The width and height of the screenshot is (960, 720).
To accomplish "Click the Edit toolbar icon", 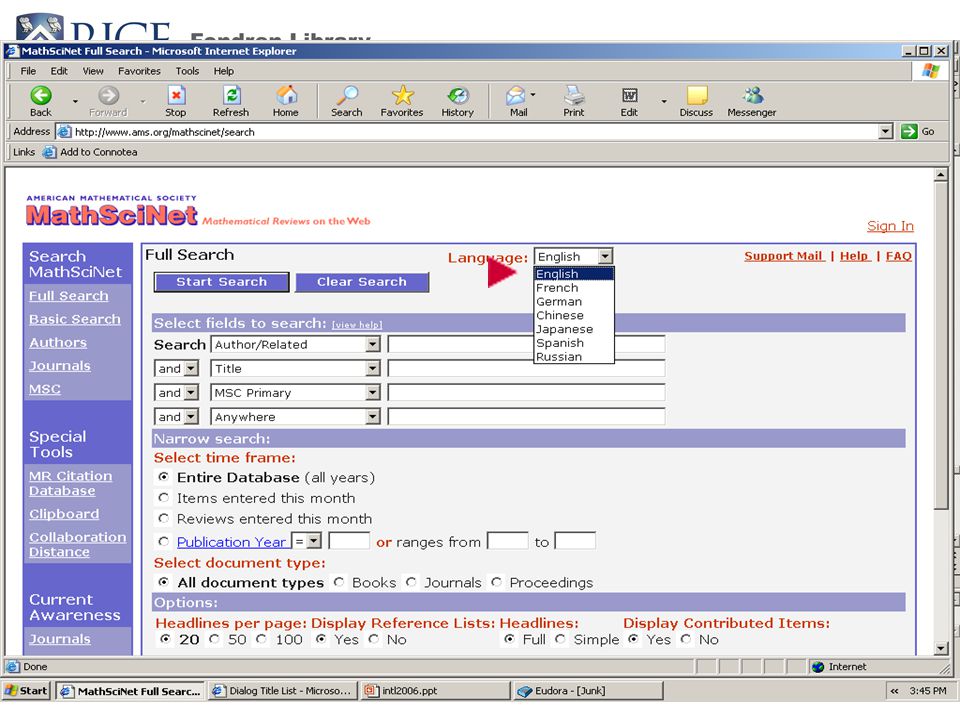I will pyautogui.click(x=629, y=96).
